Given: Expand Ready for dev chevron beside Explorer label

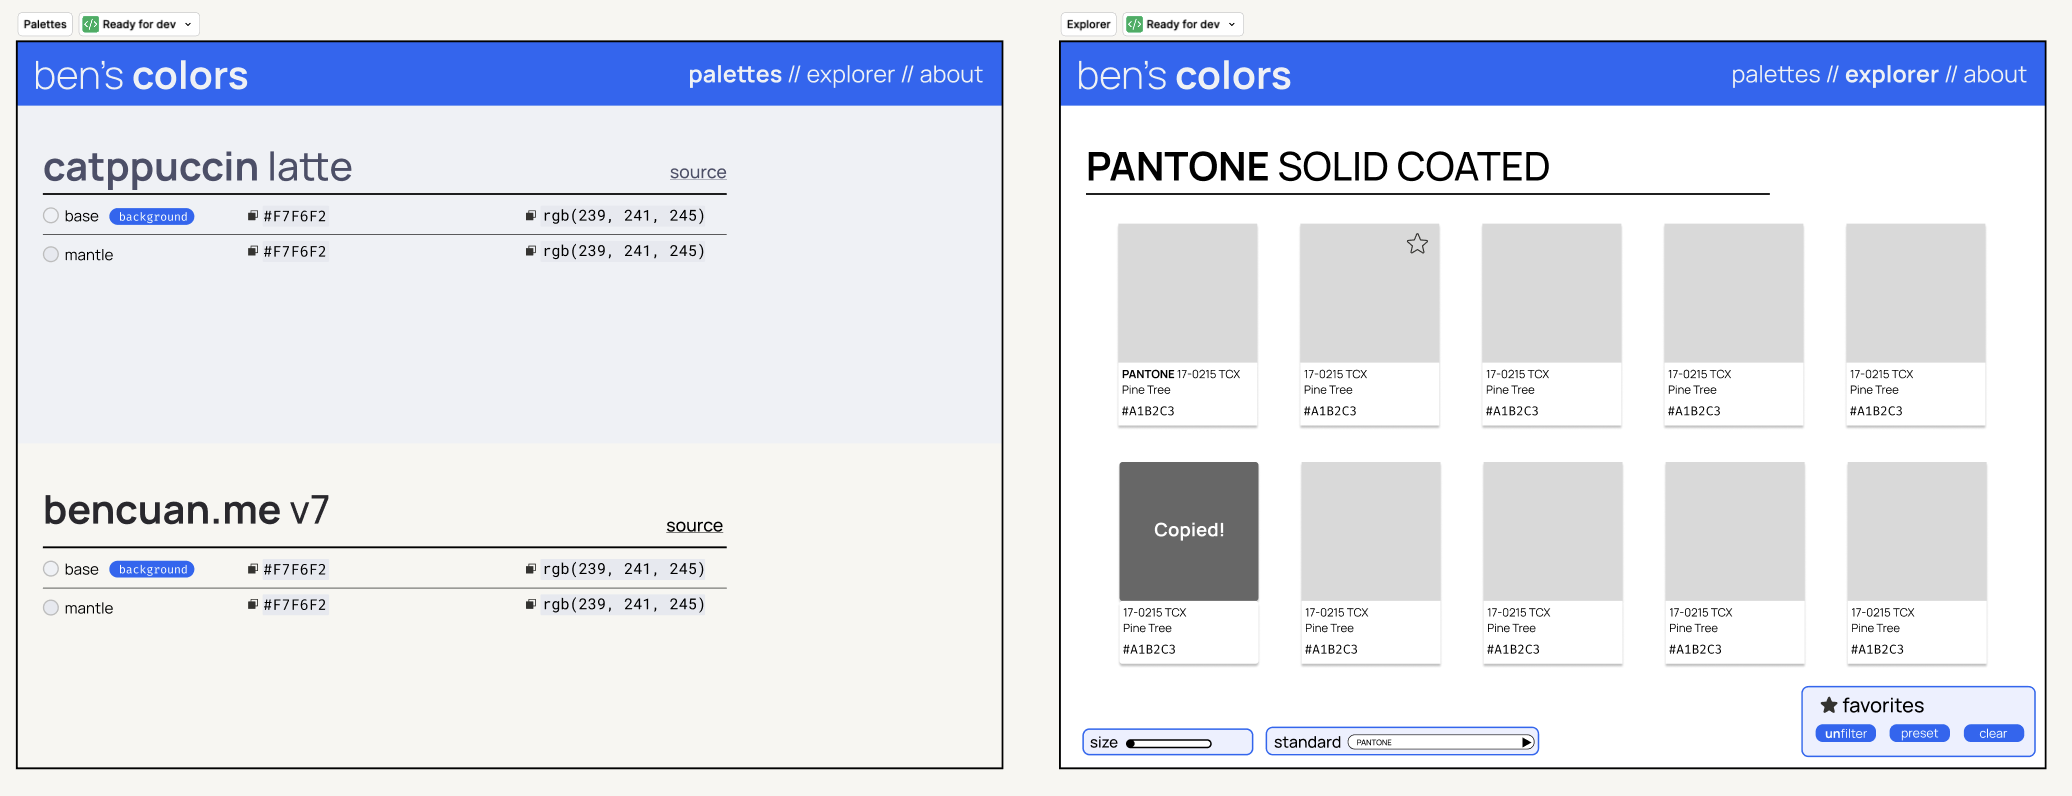Looking at the screenshot, I should 1232,24.
